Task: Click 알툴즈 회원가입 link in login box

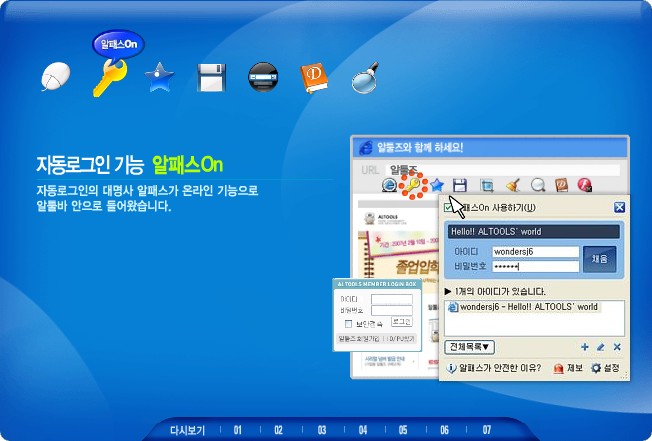Action: [x=358, y=339]
